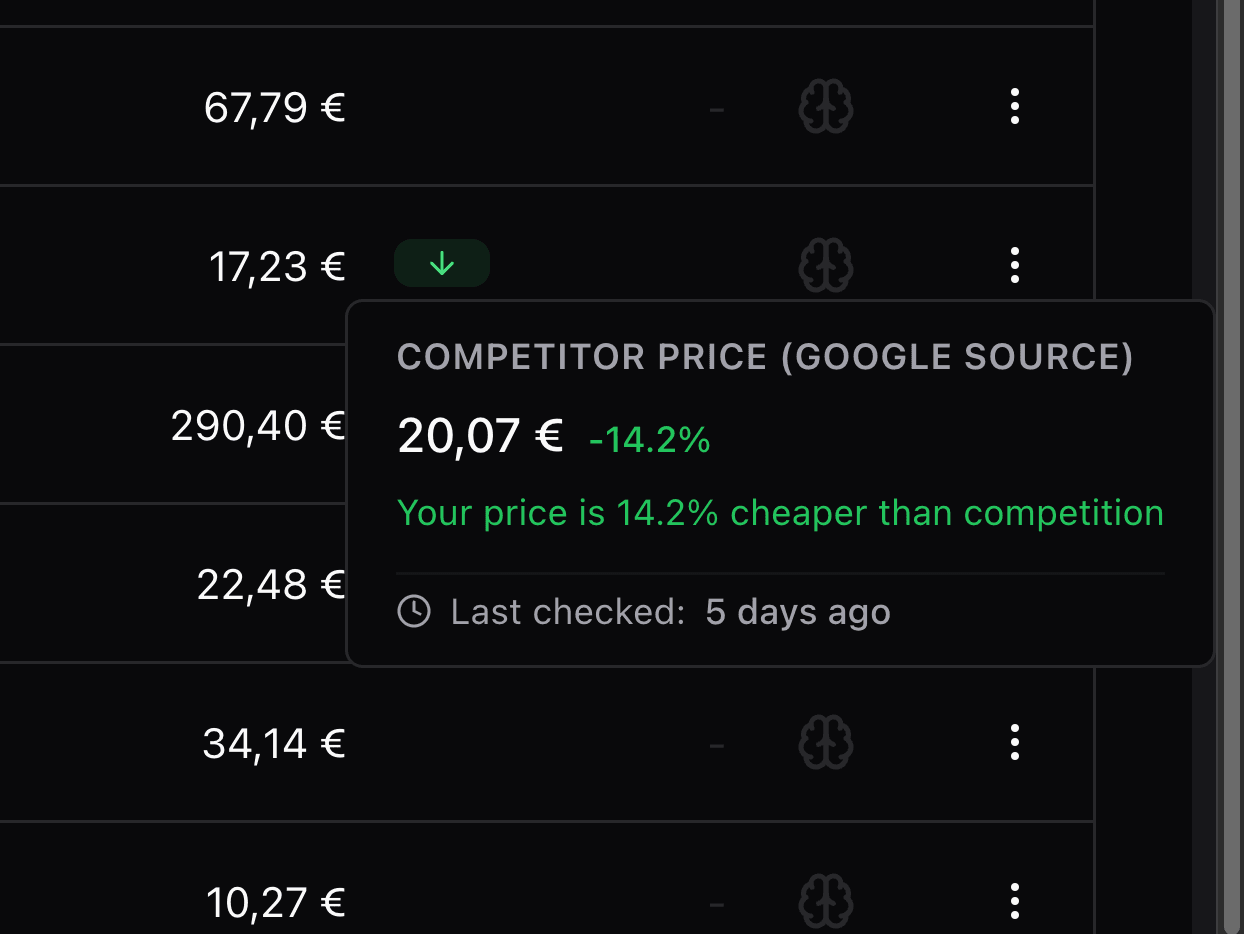Open the three-dot menu for the 34,14 € row
Screen dimensions: 1244x934
coord(1015,743)
